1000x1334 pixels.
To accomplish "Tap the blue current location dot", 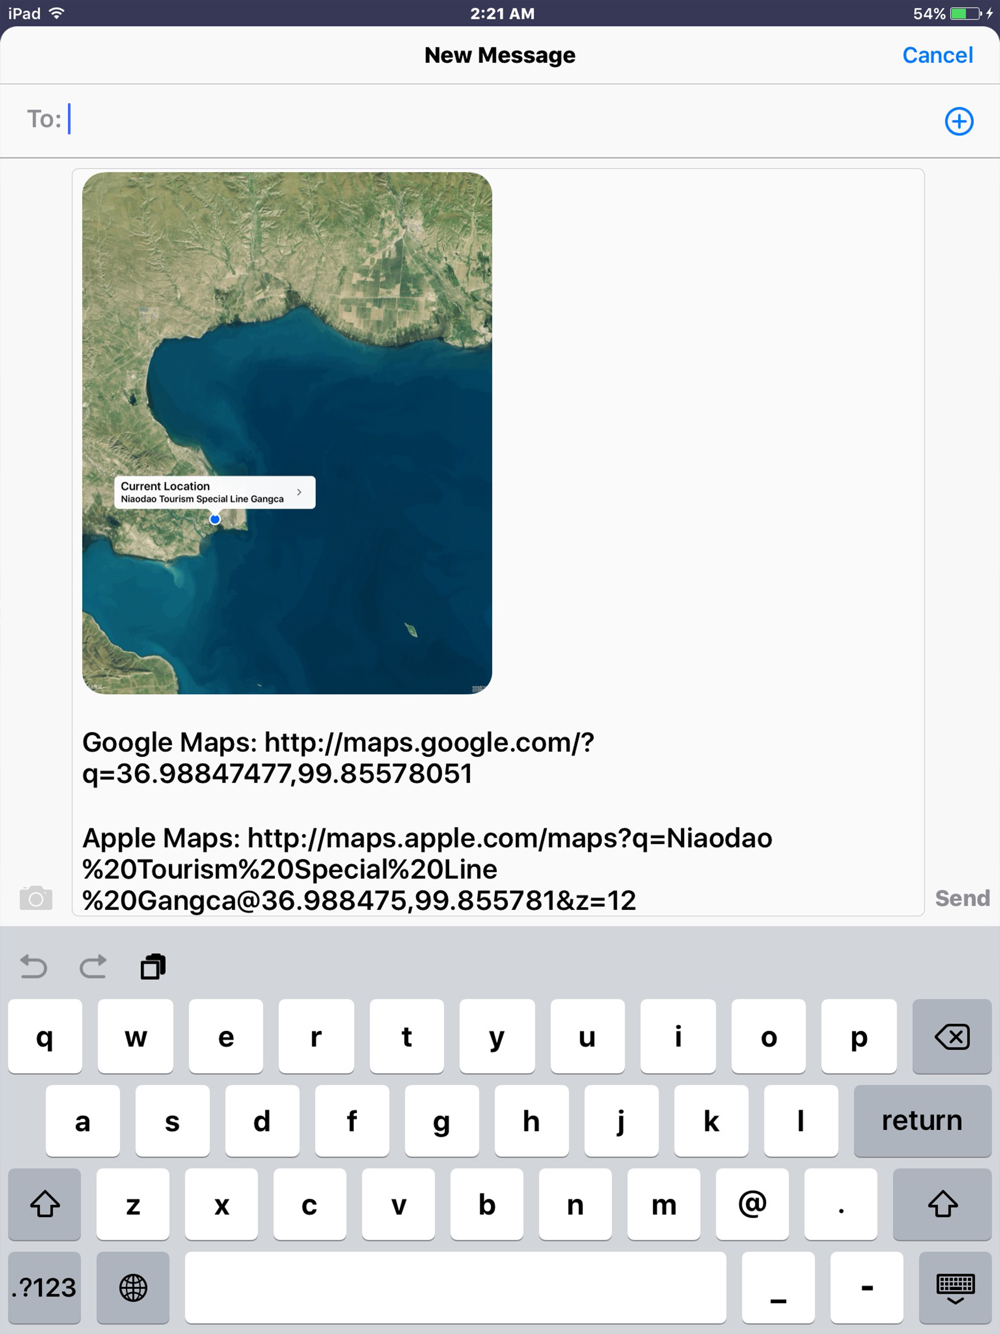I will (215, 519).
